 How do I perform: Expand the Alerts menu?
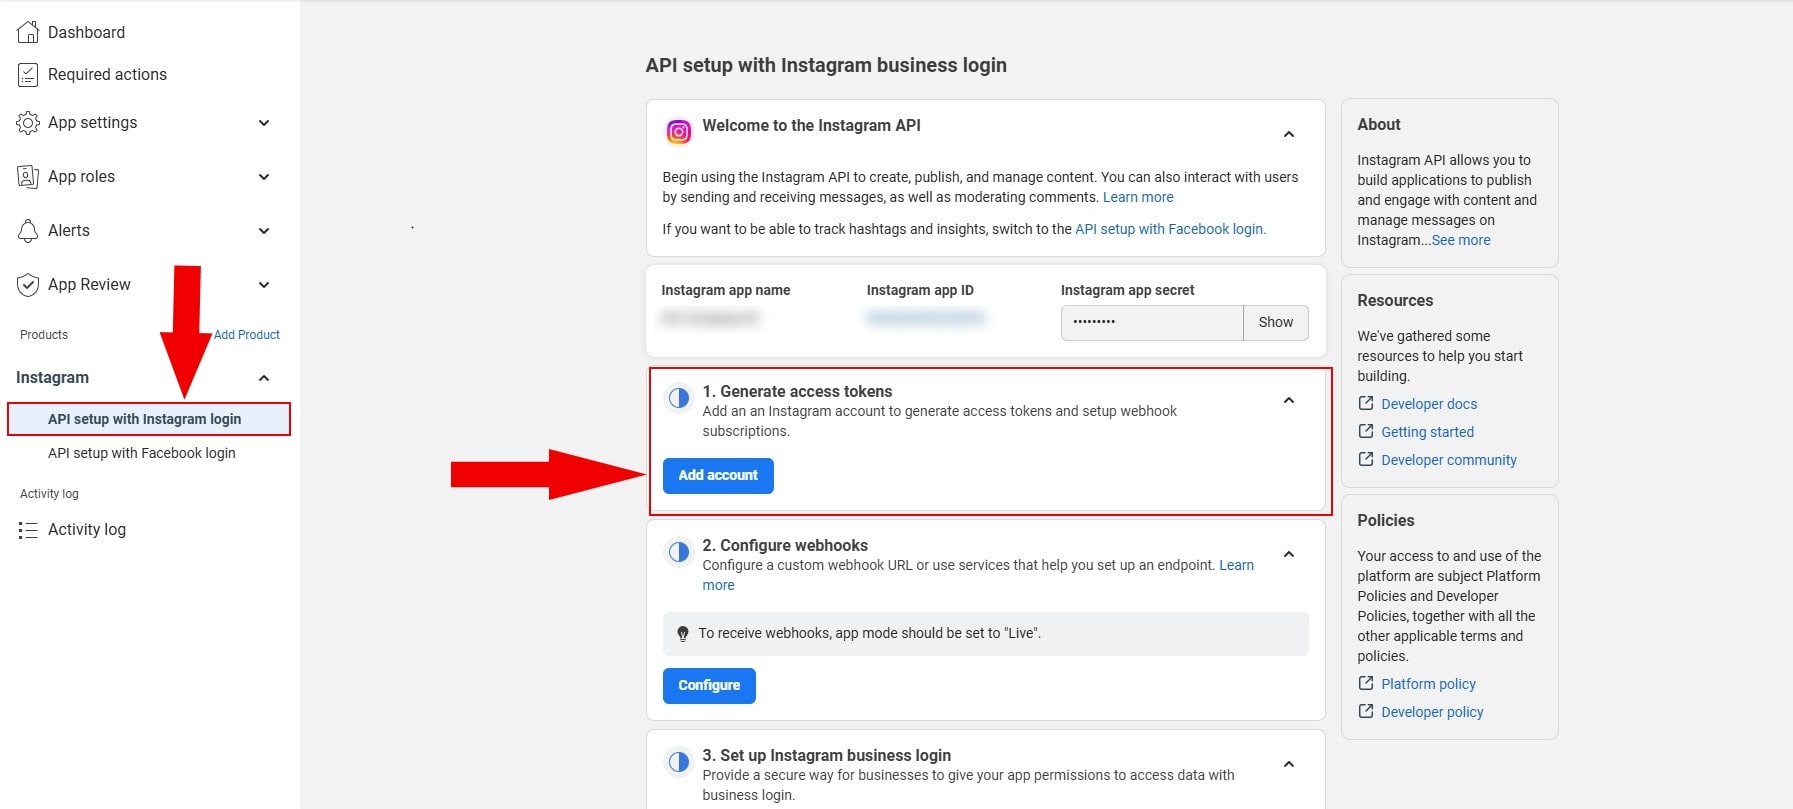tap(264, 231)
